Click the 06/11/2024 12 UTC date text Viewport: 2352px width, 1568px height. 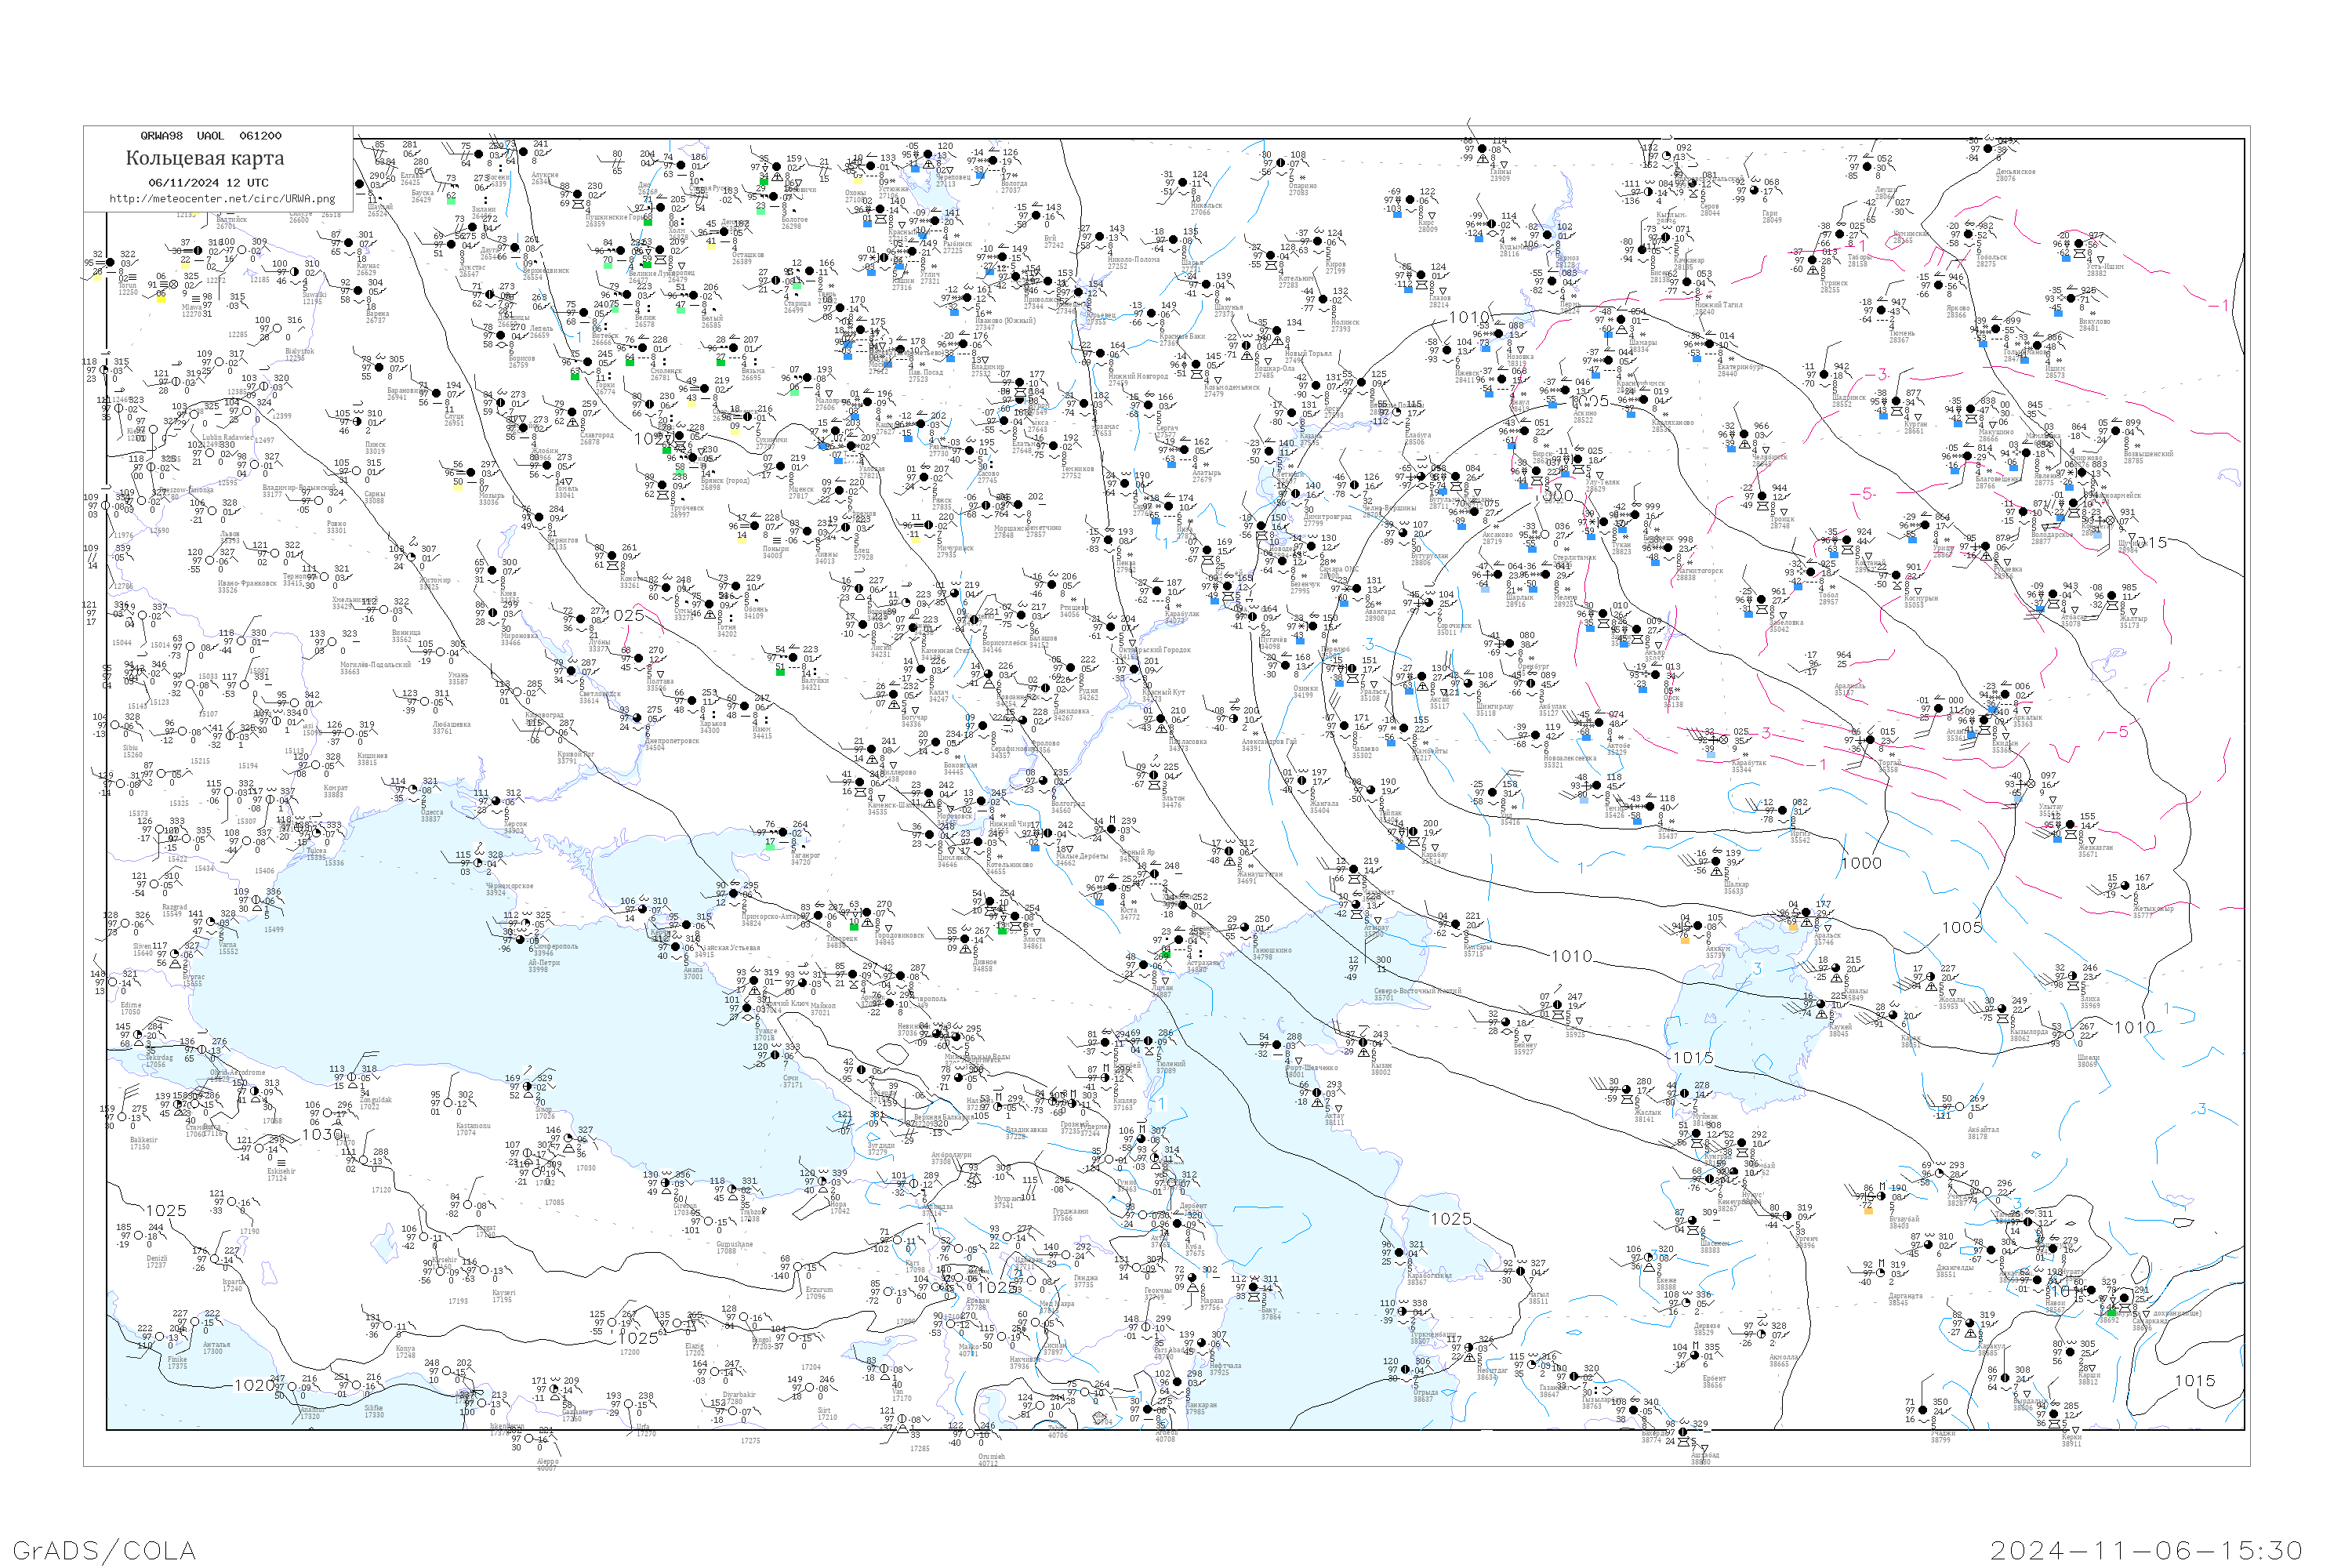click(208, 183)
